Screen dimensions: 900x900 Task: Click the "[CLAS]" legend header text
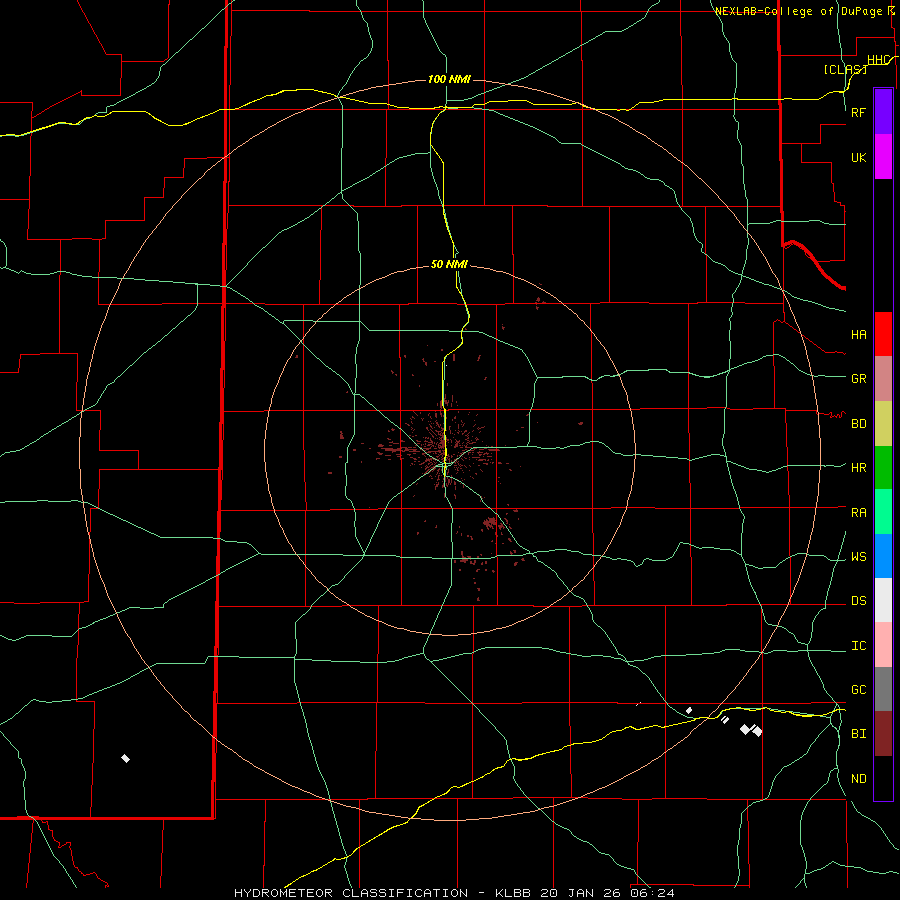[845, 69]
